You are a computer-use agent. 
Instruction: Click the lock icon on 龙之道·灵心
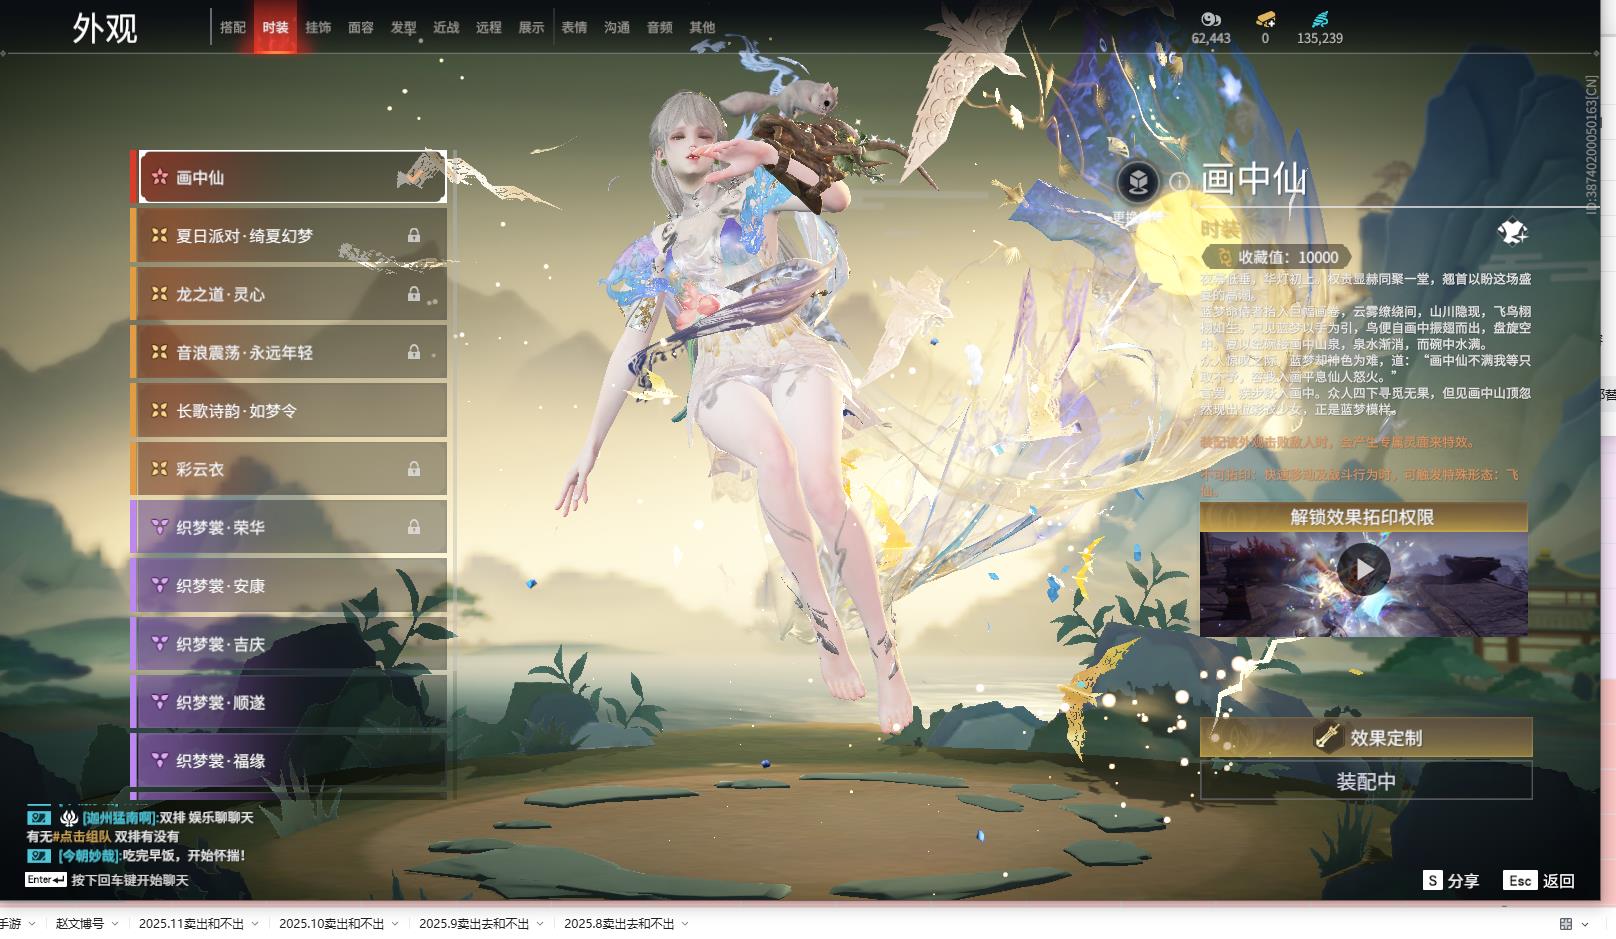pos(413,294)
